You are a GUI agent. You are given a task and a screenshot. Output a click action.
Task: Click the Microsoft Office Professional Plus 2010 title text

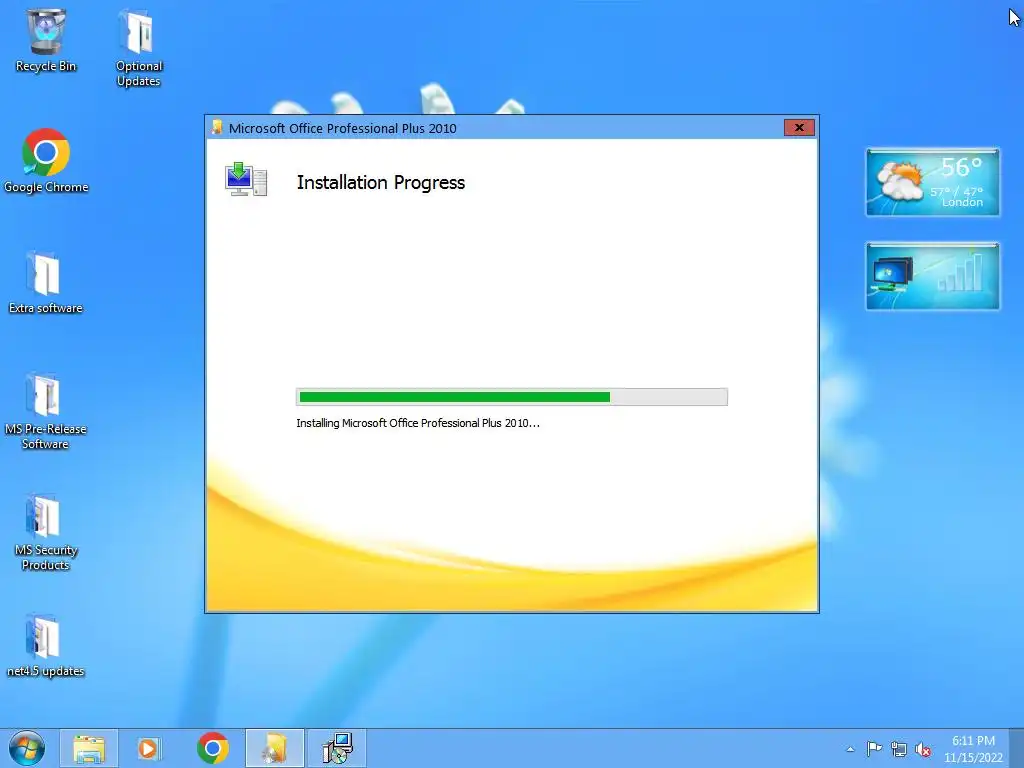pos(342,128)
